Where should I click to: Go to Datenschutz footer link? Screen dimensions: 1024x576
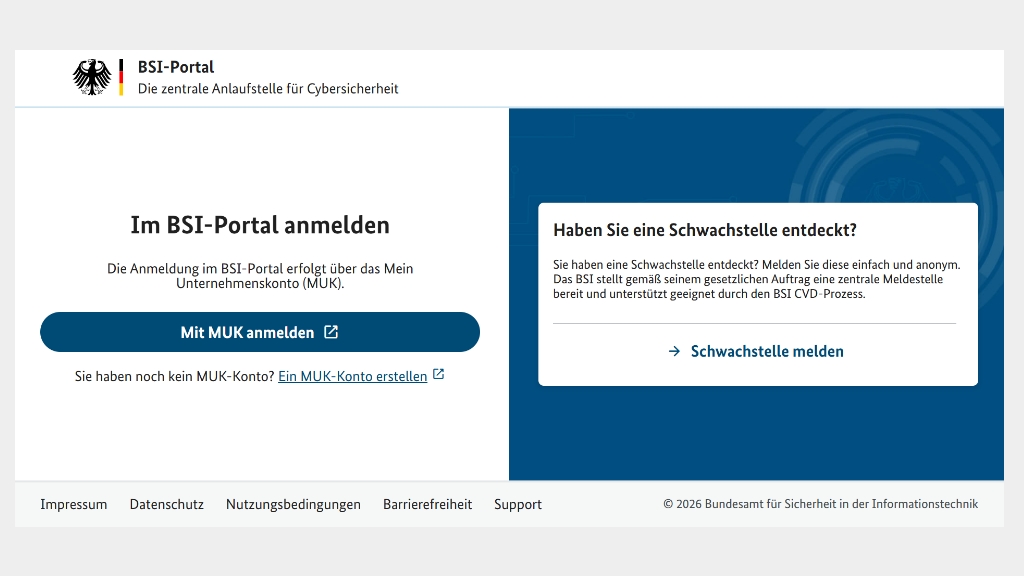pyautogui.click(x=166, y=504)
